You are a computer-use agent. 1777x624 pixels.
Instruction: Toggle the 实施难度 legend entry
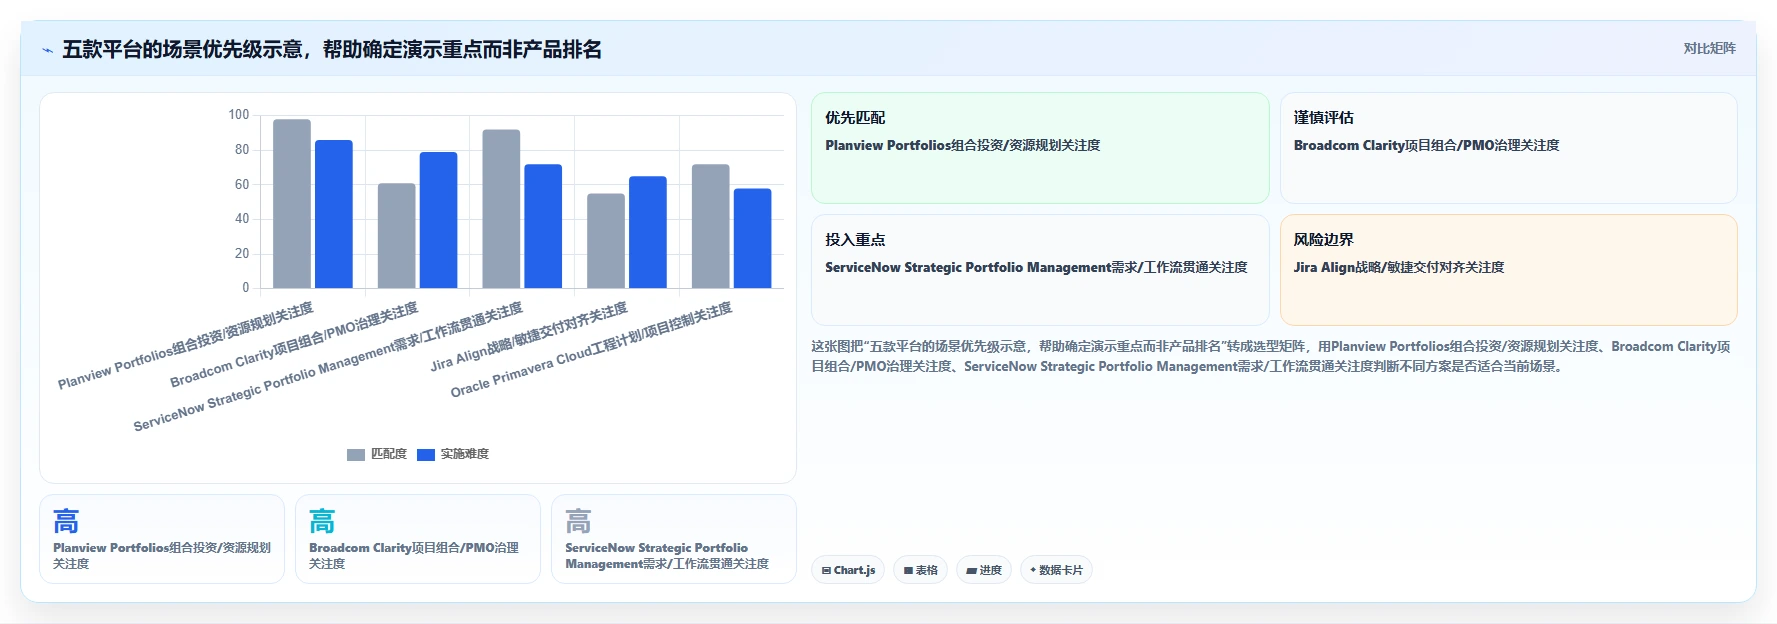[x=453, y=454]
